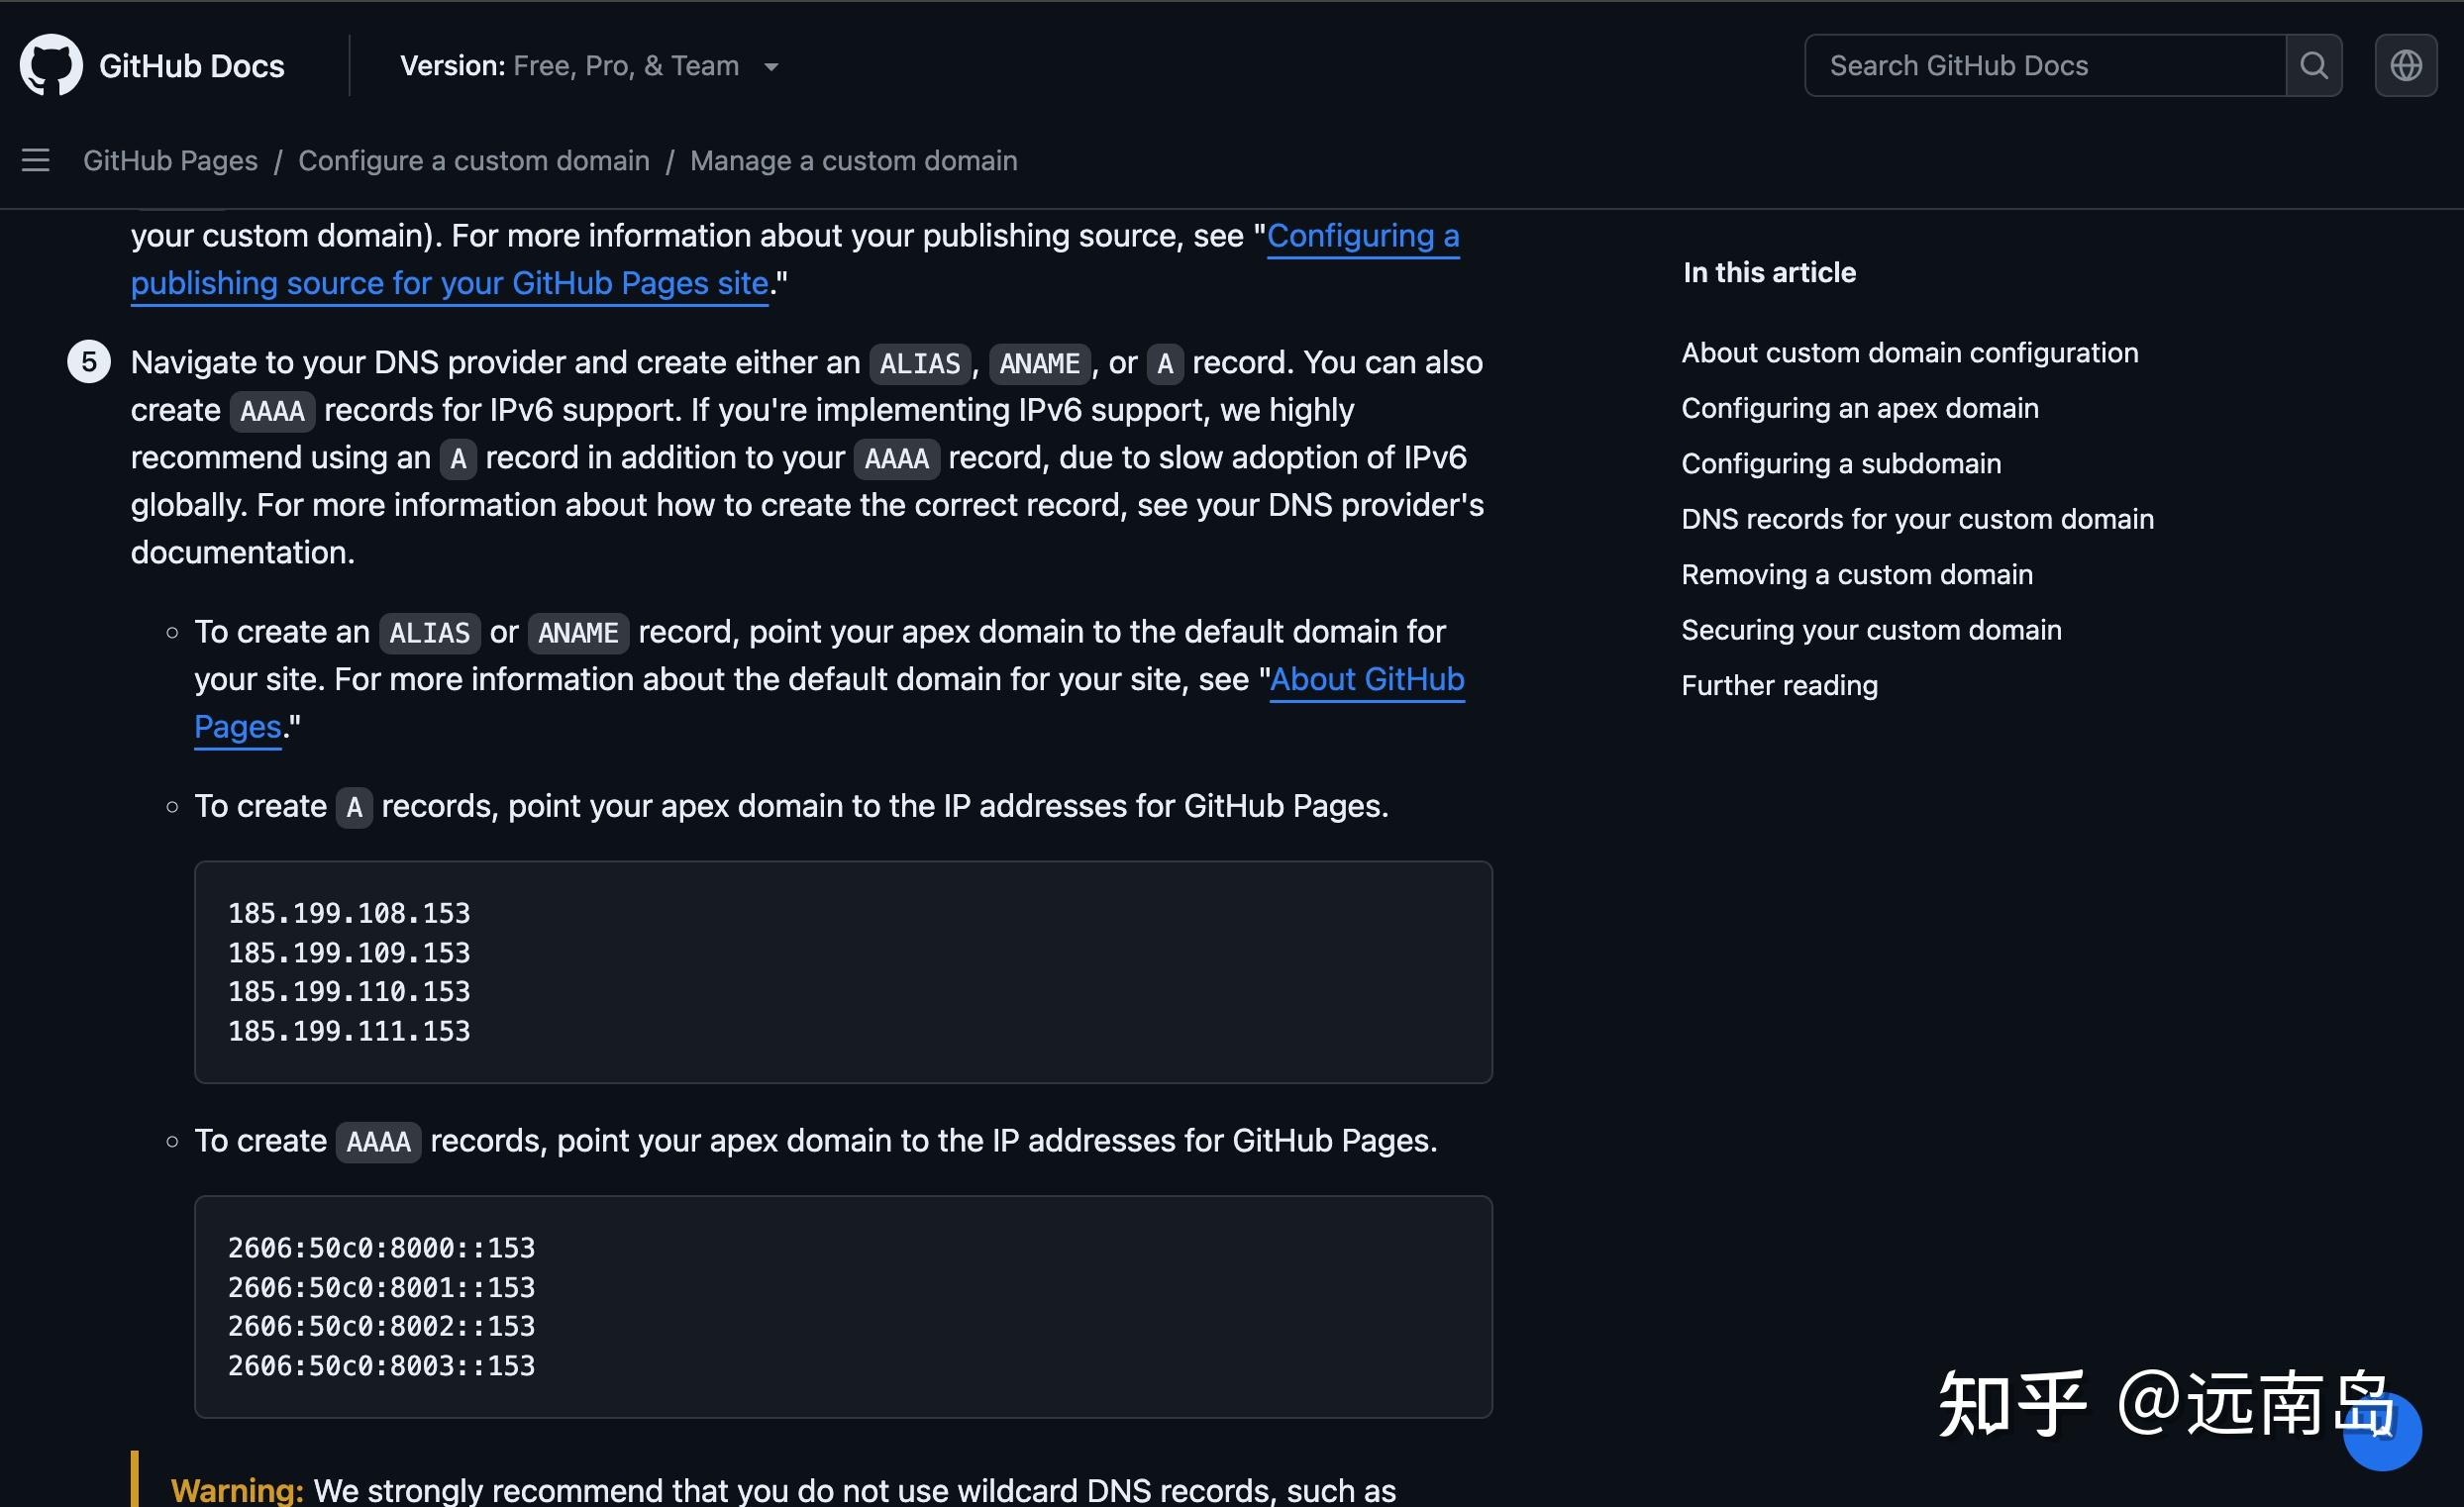2464x1507 pixels.
Task: Open the hamburger sidebar menu icon
Action: click(36, 160)
